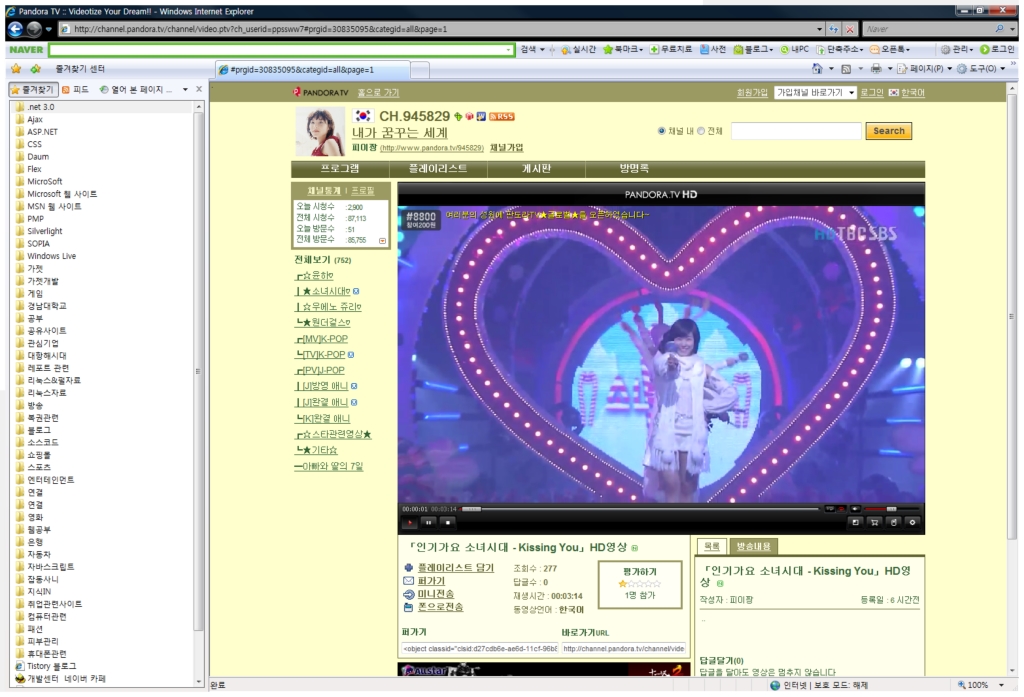
Task: Click the player icon left of settings gear
Action: tap(893, 522)
